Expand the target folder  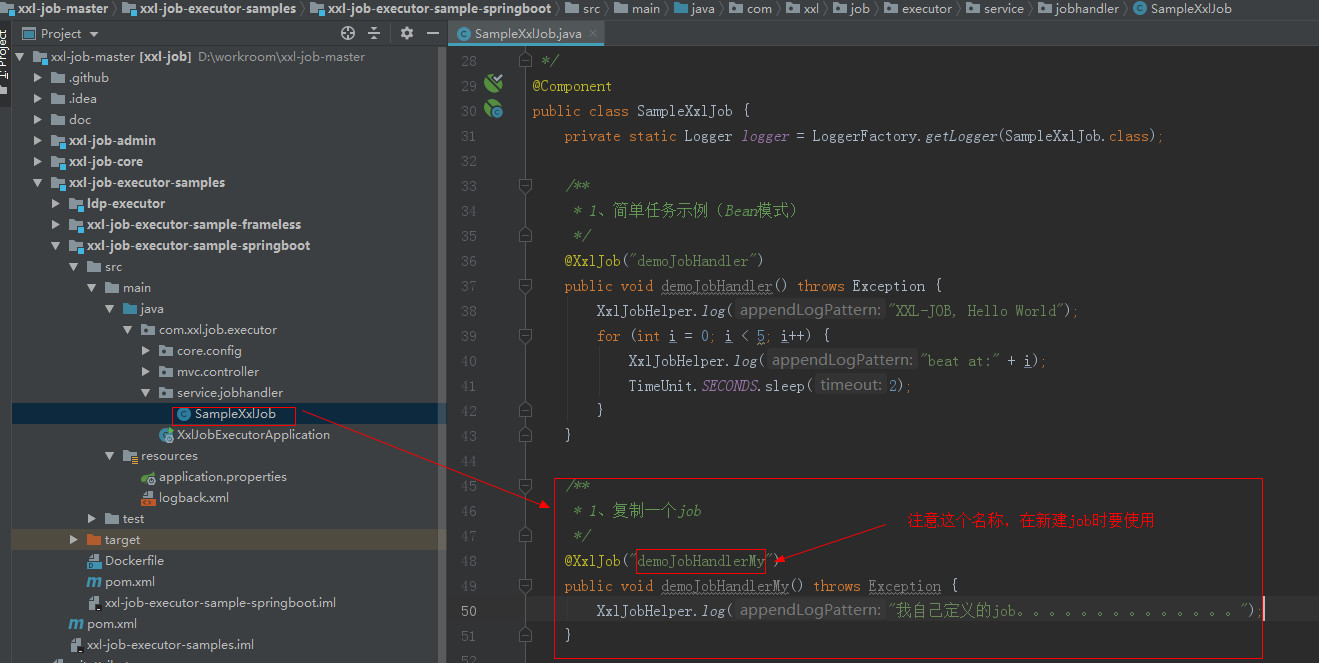point(74,540)
